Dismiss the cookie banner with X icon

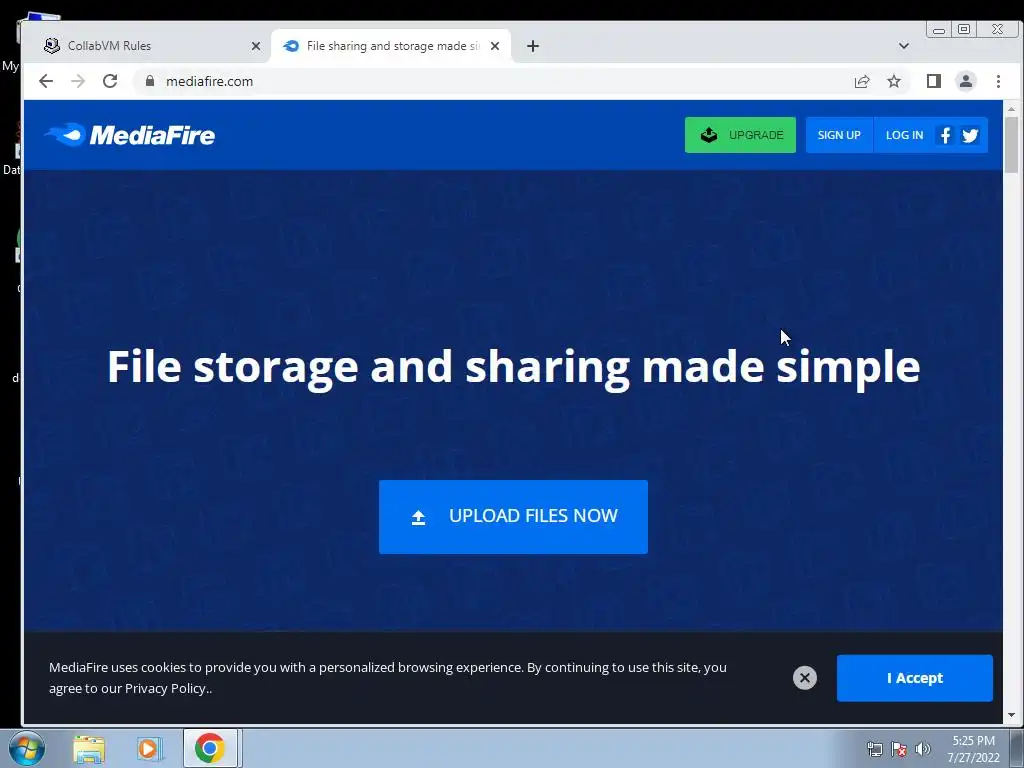pos(805,678)
